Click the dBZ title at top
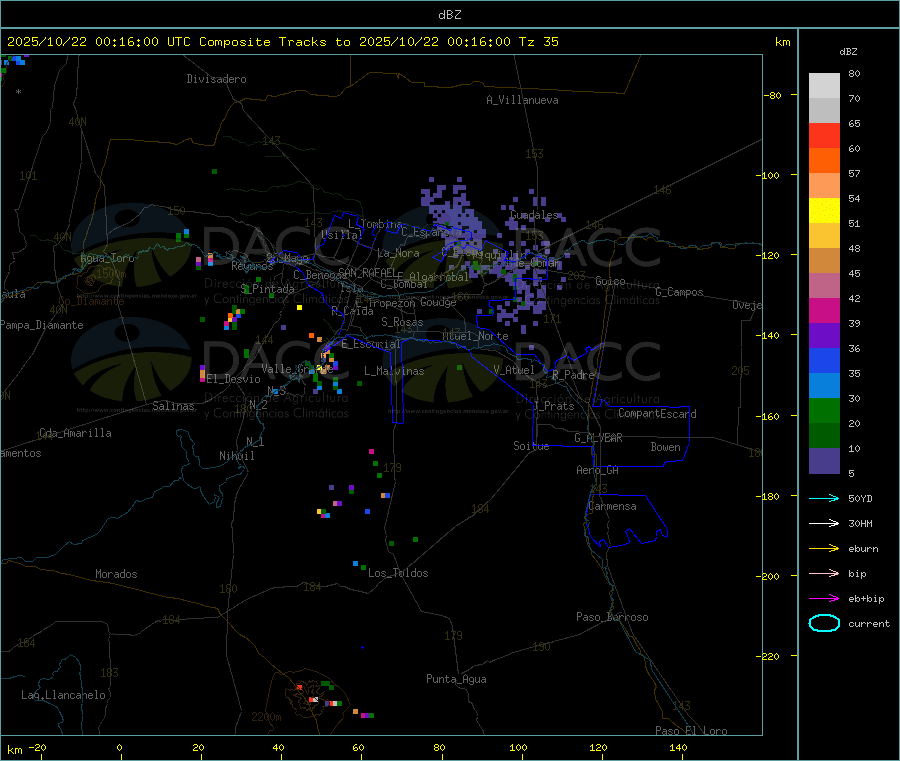 [x=449, y=15]
